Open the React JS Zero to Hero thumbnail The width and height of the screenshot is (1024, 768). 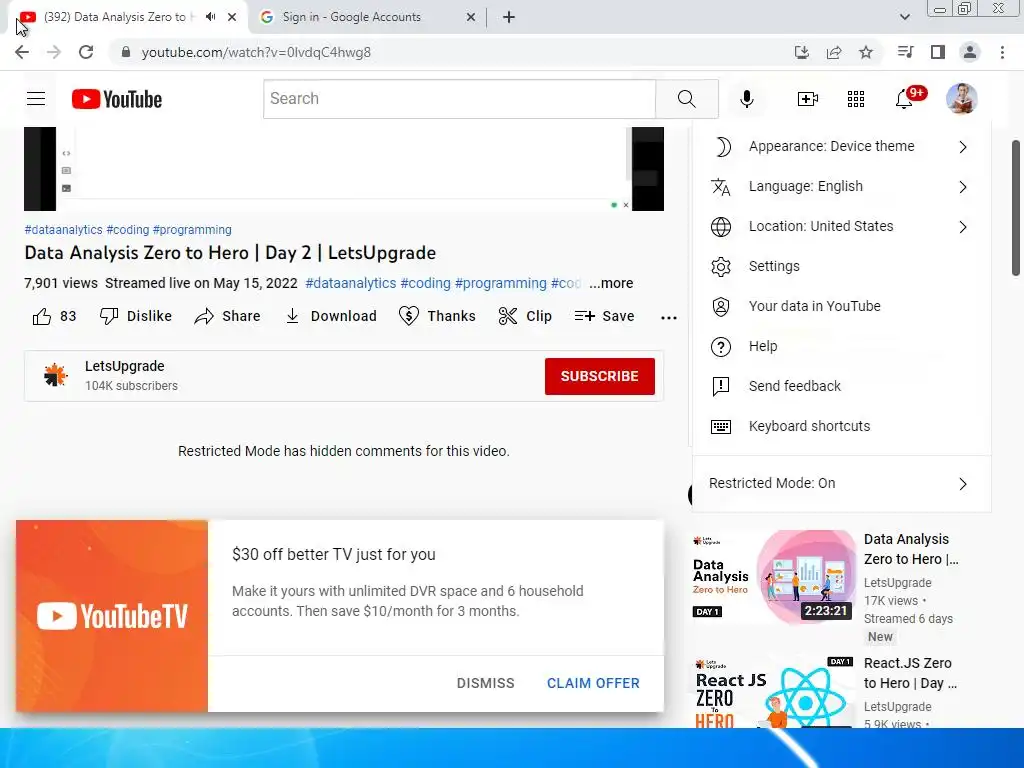click(773, 692)
